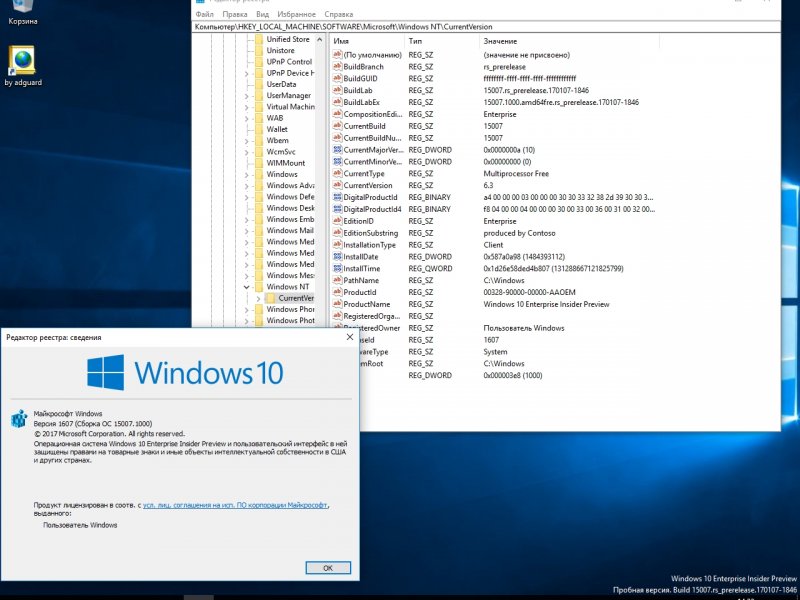Click the icon next to BuildLabEx value
800x600 pixels.
[337, 102]
